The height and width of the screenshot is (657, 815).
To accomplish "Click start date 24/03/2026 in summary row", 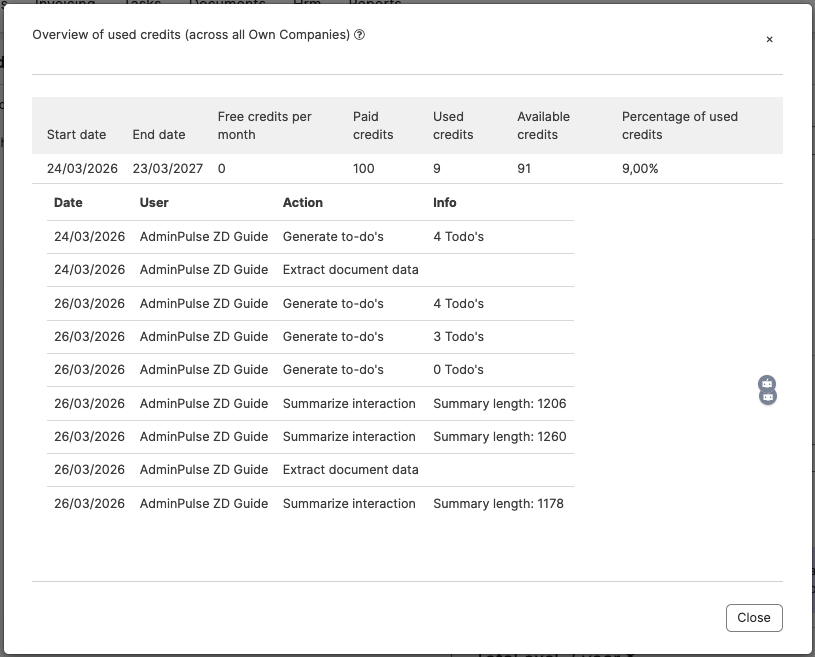I will 82,168.
